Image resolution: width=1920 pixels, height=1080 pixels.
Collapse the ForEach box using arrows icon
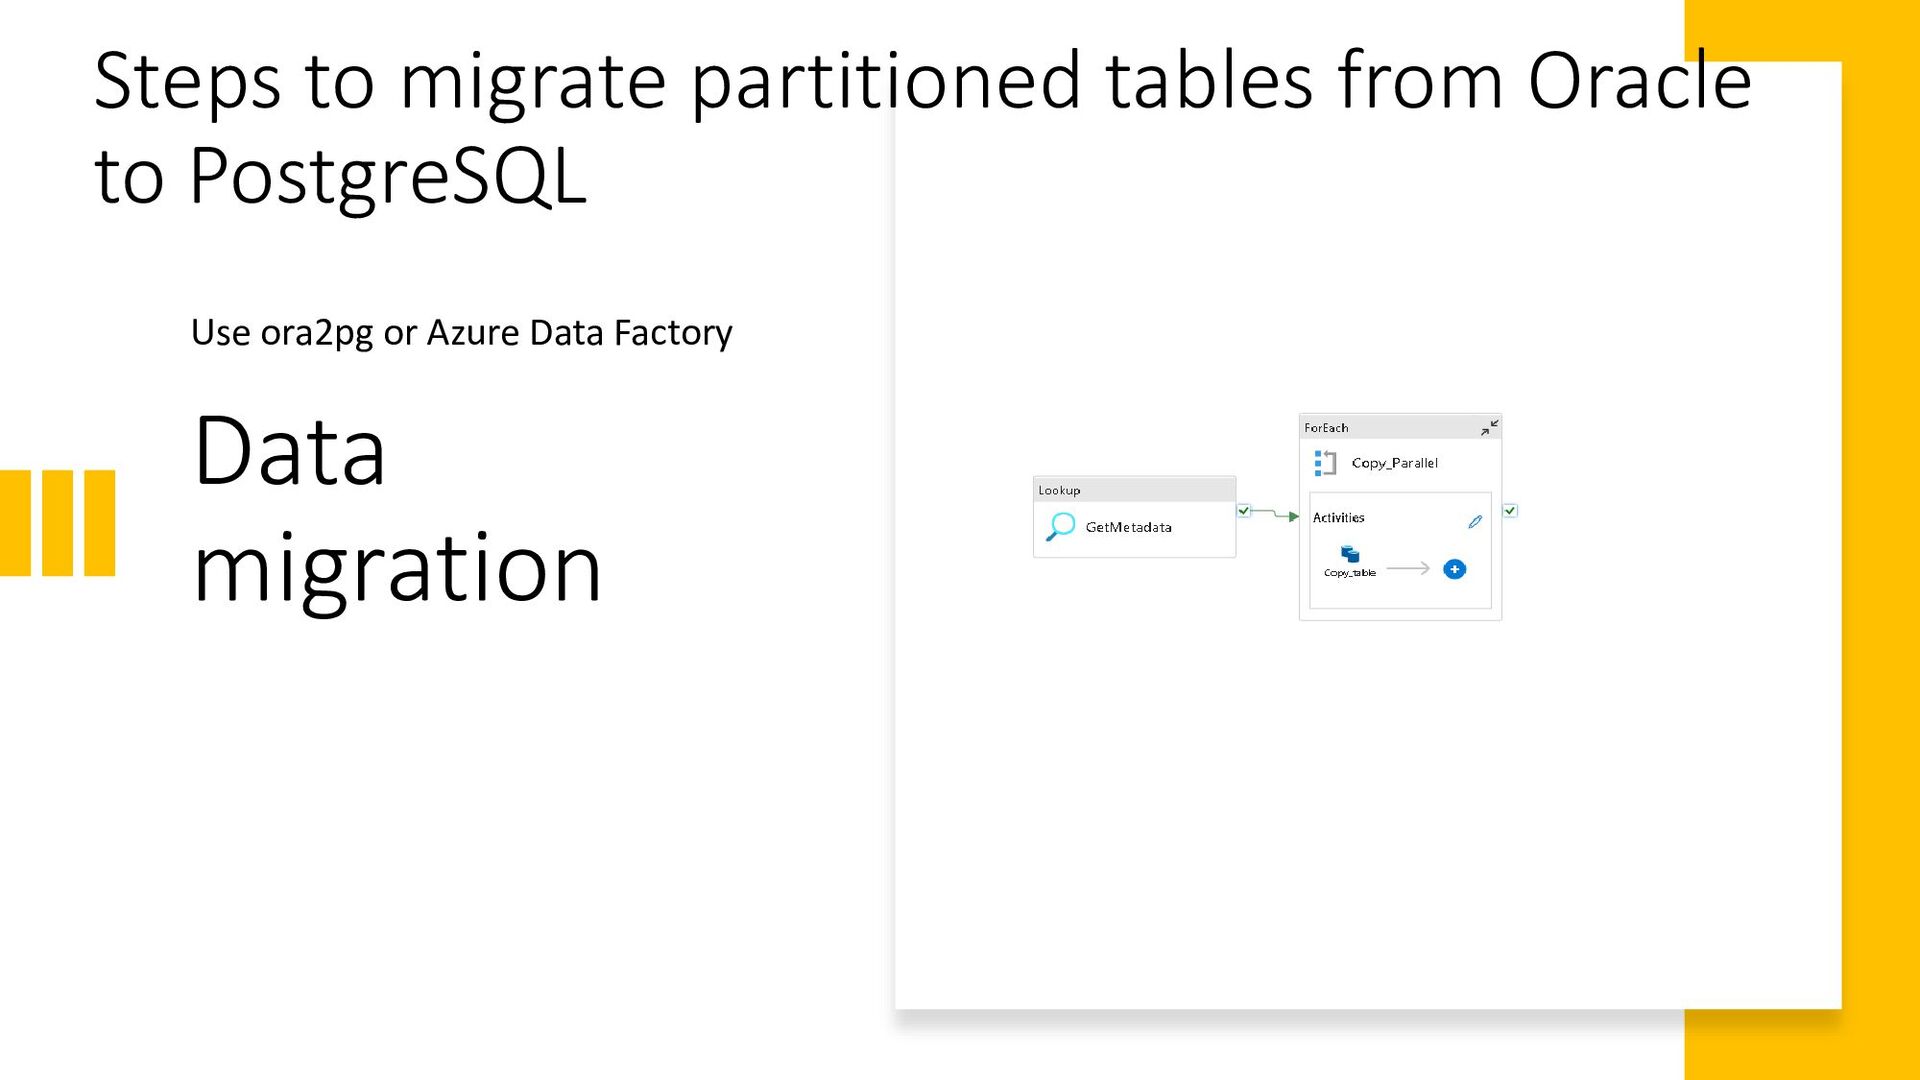click(x=1490, y=427)
